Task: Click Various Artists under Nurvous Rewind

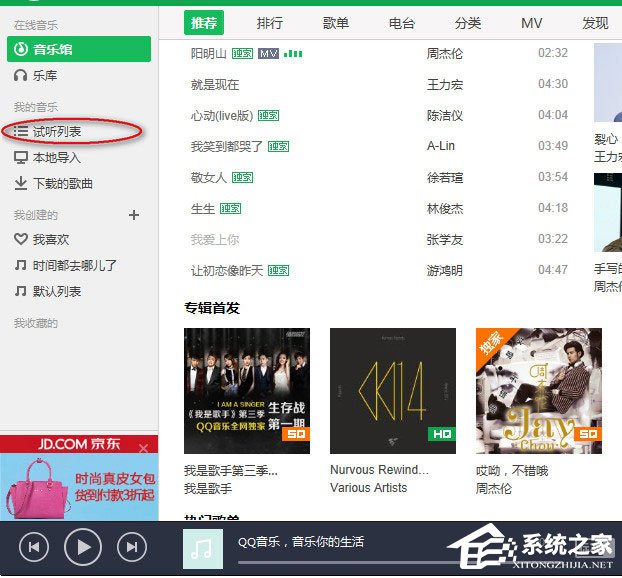Action: (x=369, y=488)
